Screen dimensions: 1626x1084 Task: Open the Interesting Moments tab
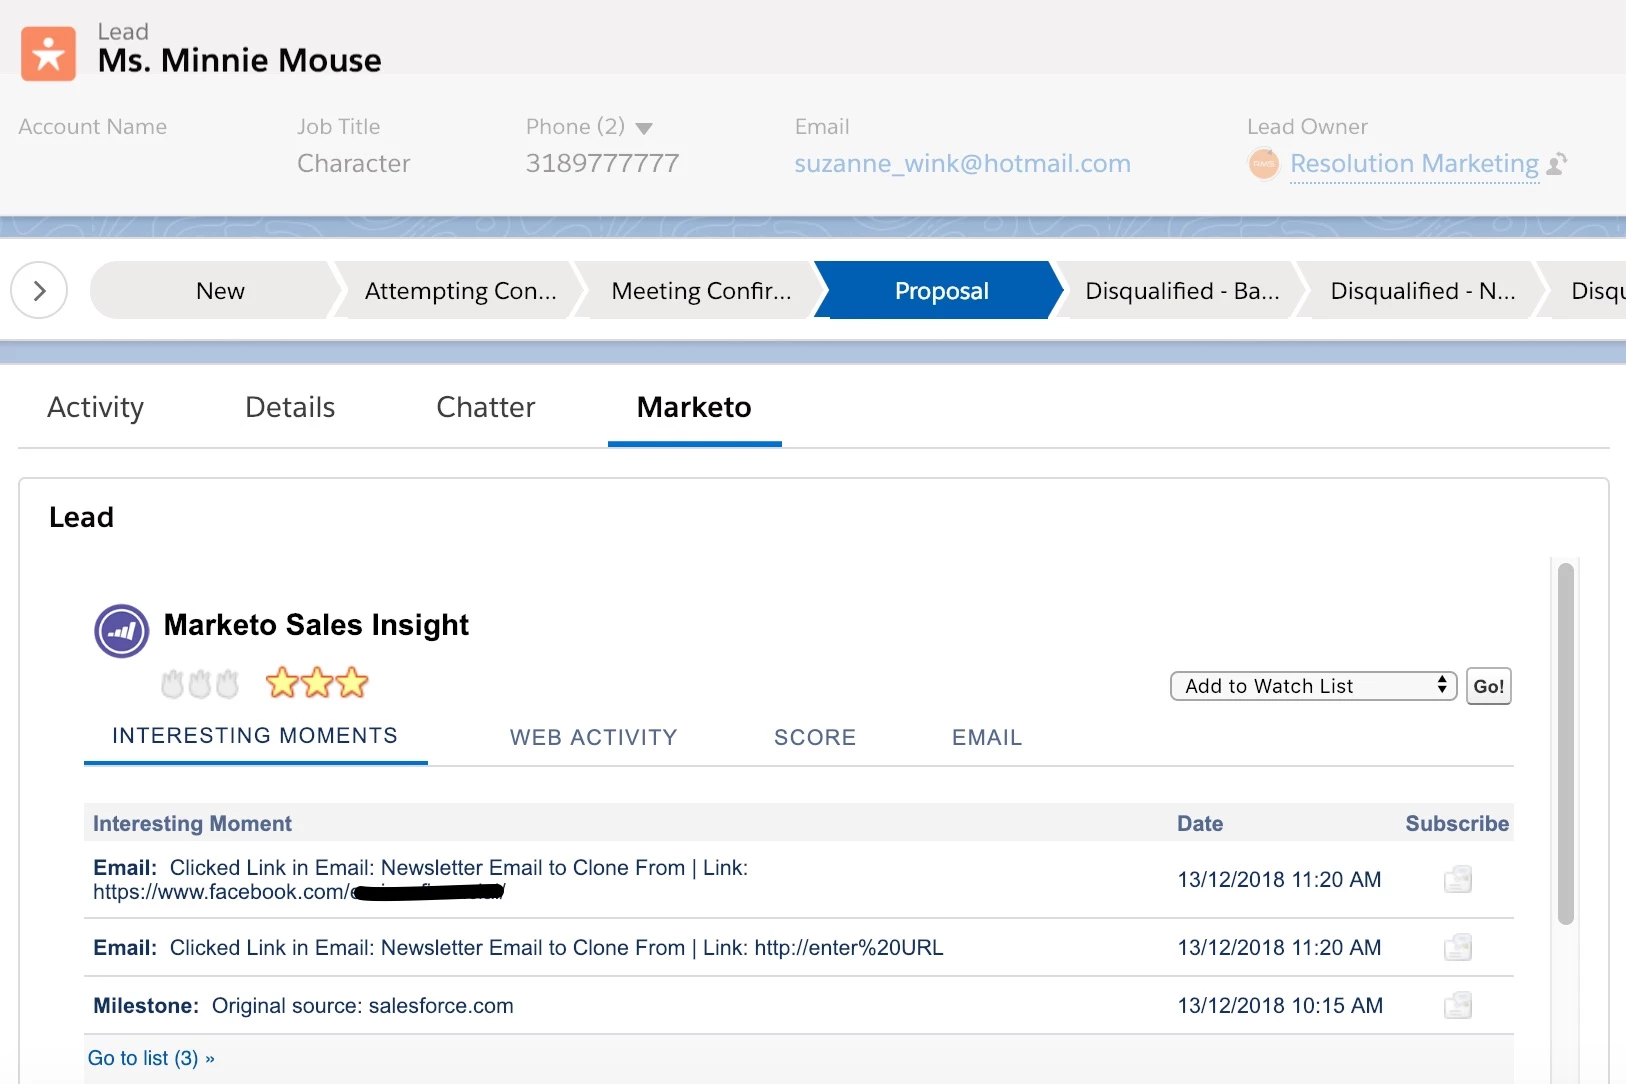tap(255, 736)
